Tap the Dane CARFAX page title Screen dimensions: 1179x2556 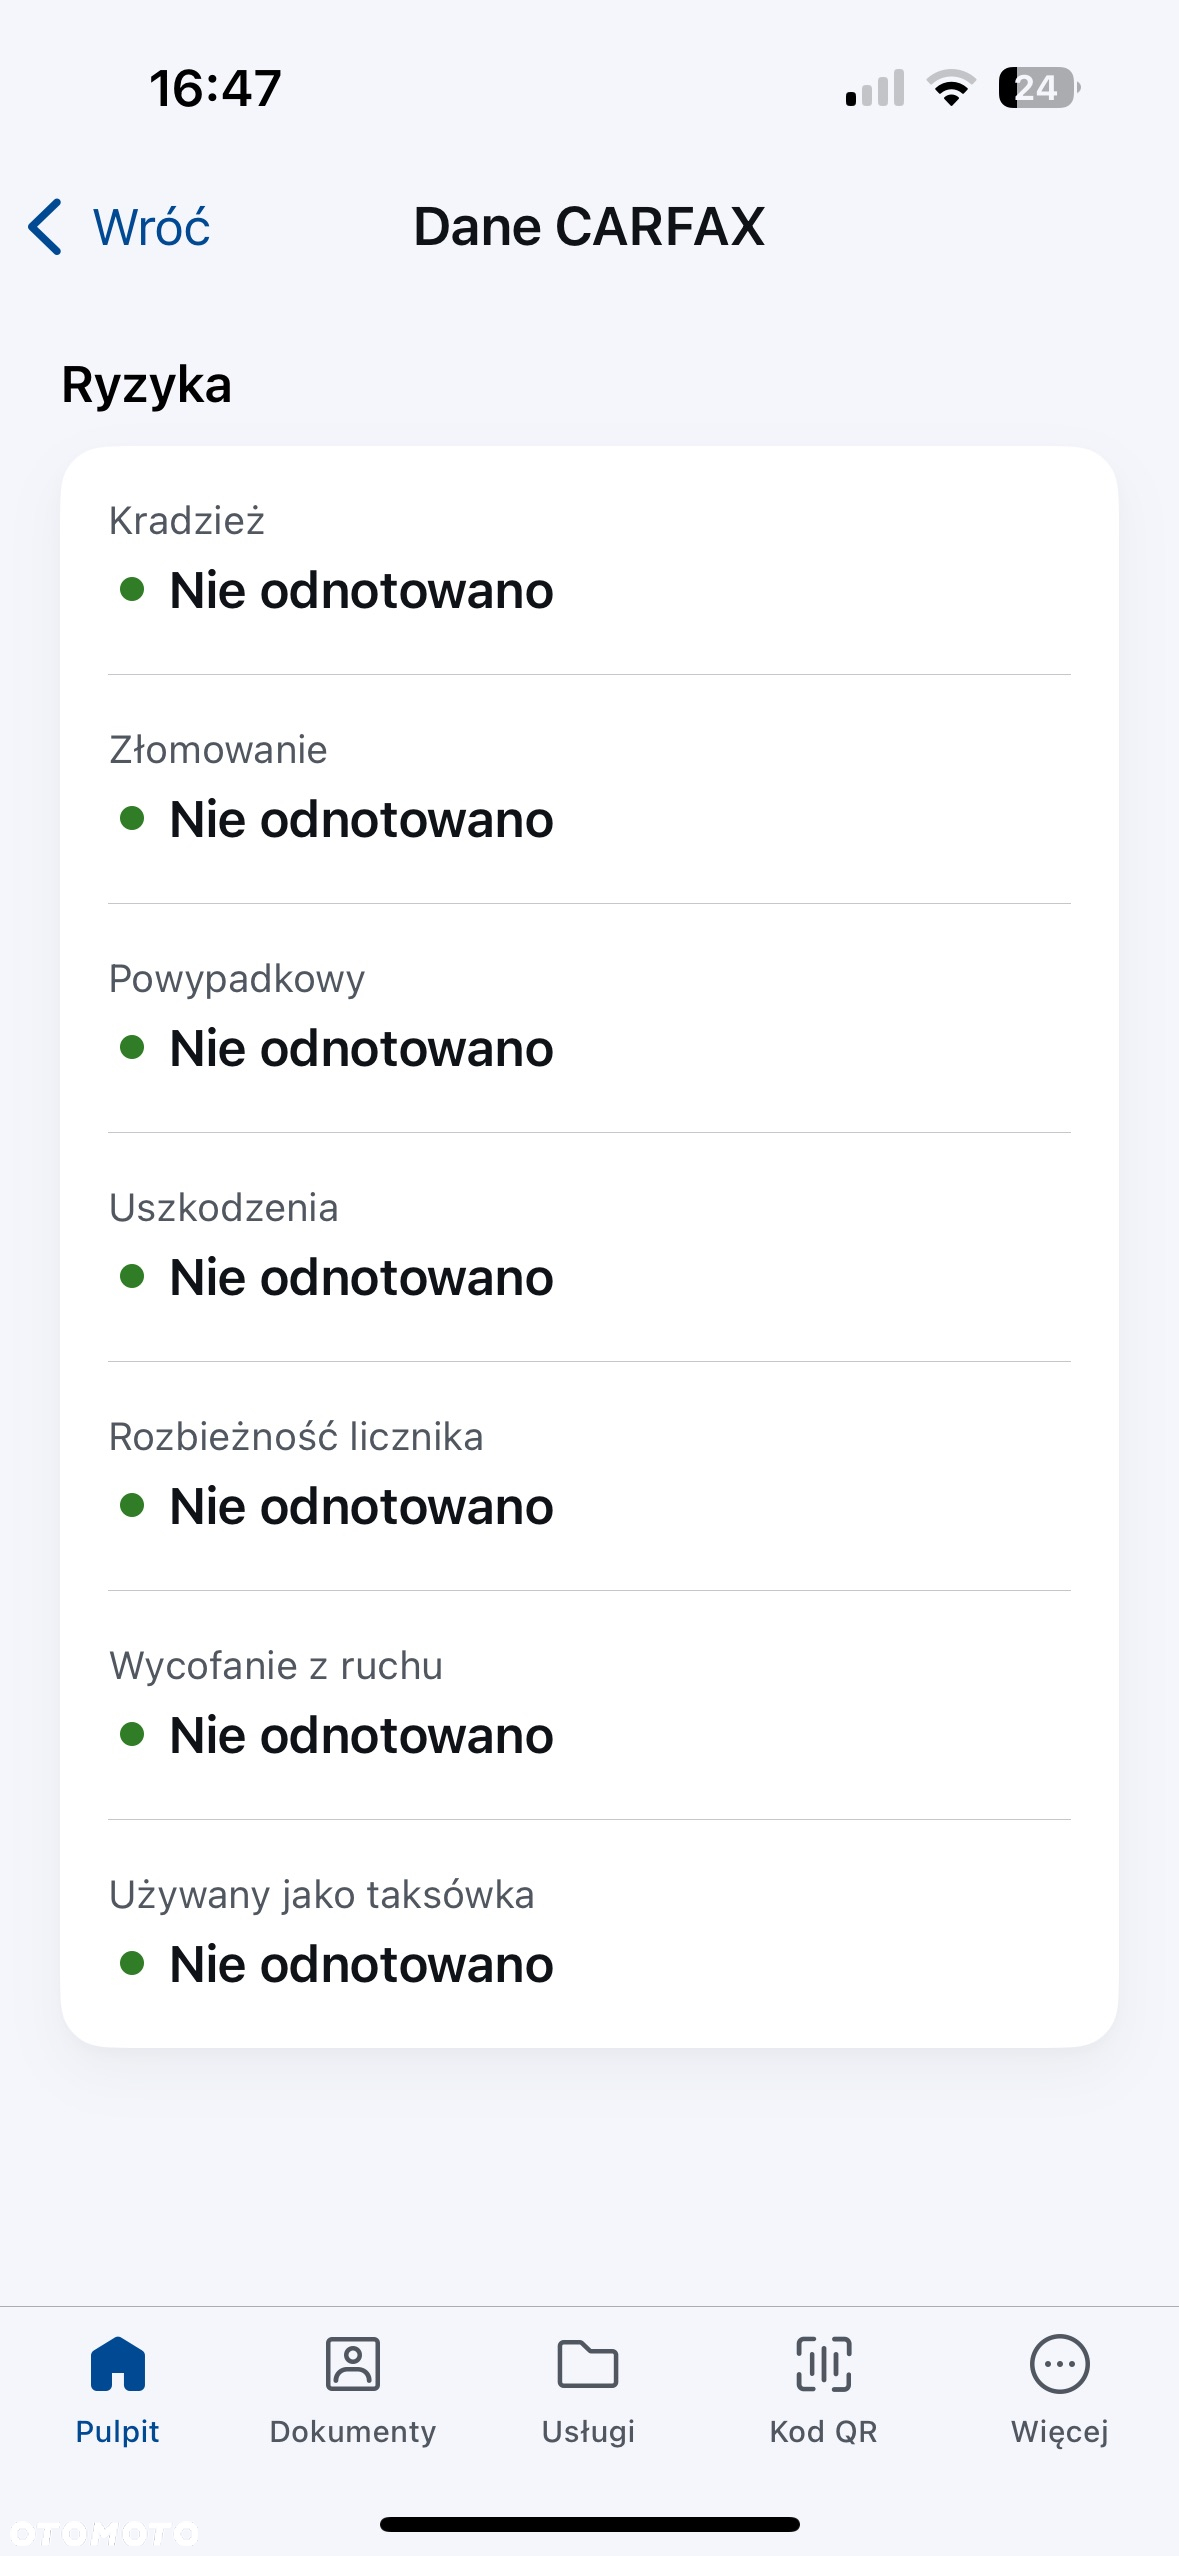(589, 227)
